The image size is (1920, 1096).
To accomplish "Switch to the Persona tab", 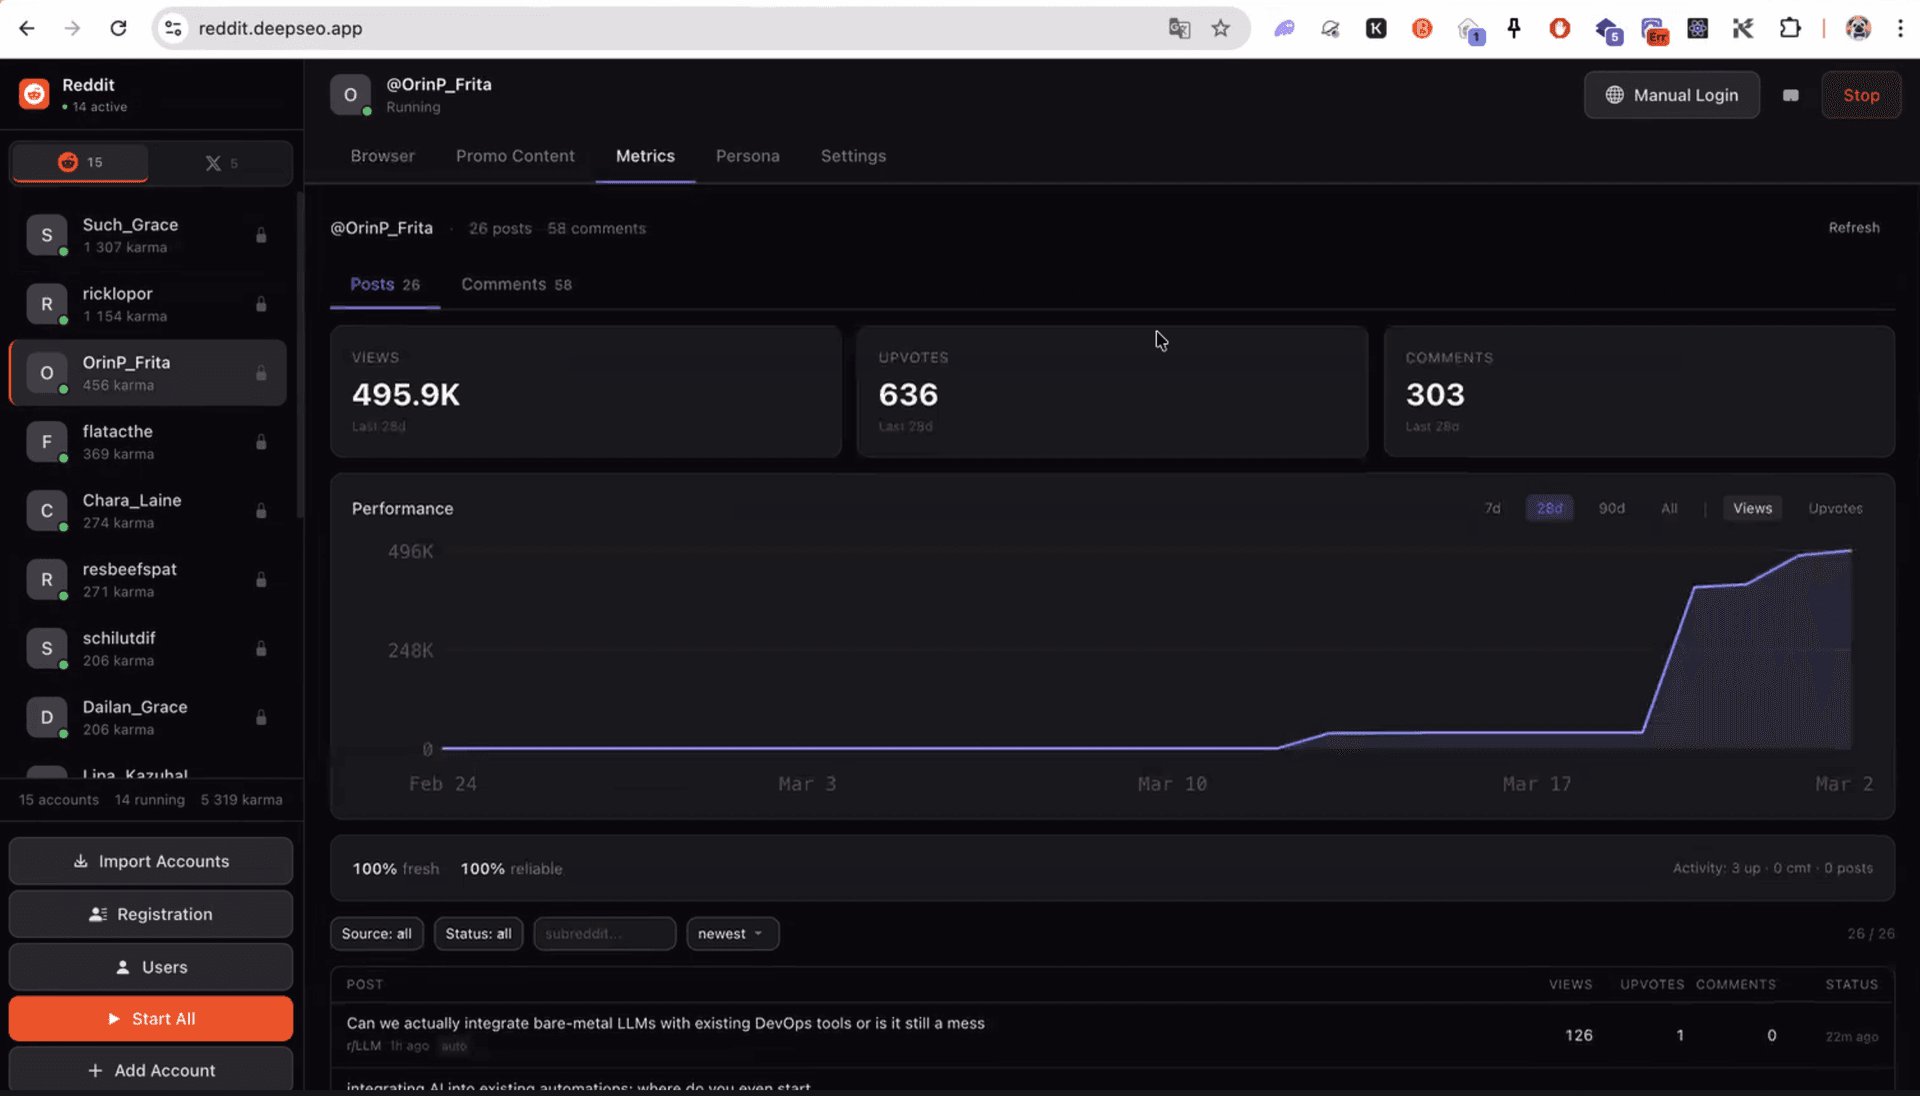I will (747, 156).
